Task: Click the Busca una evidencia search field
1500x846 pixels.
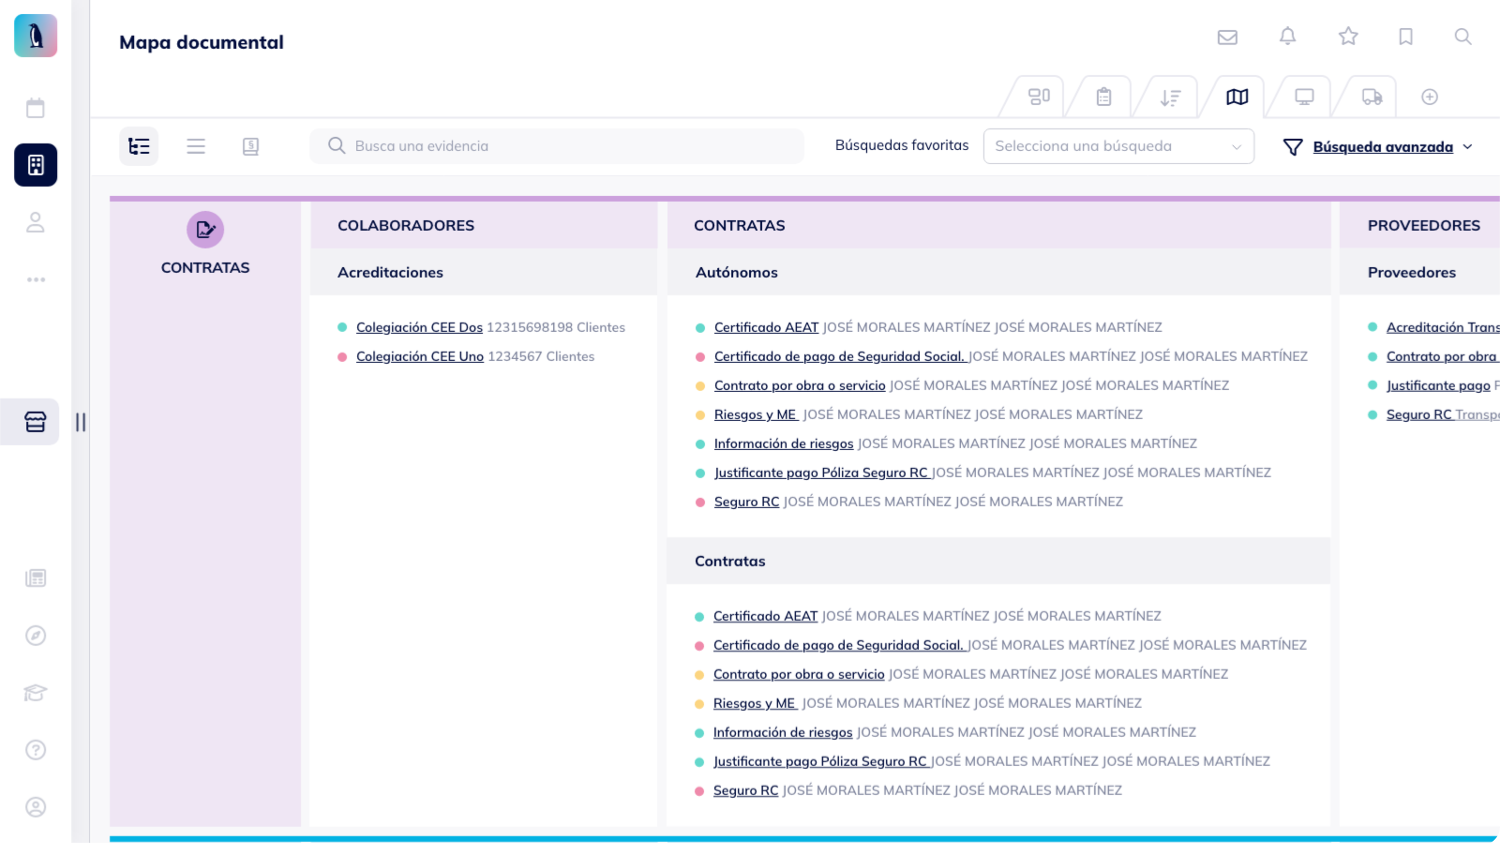Action: (x=557, y=146)
